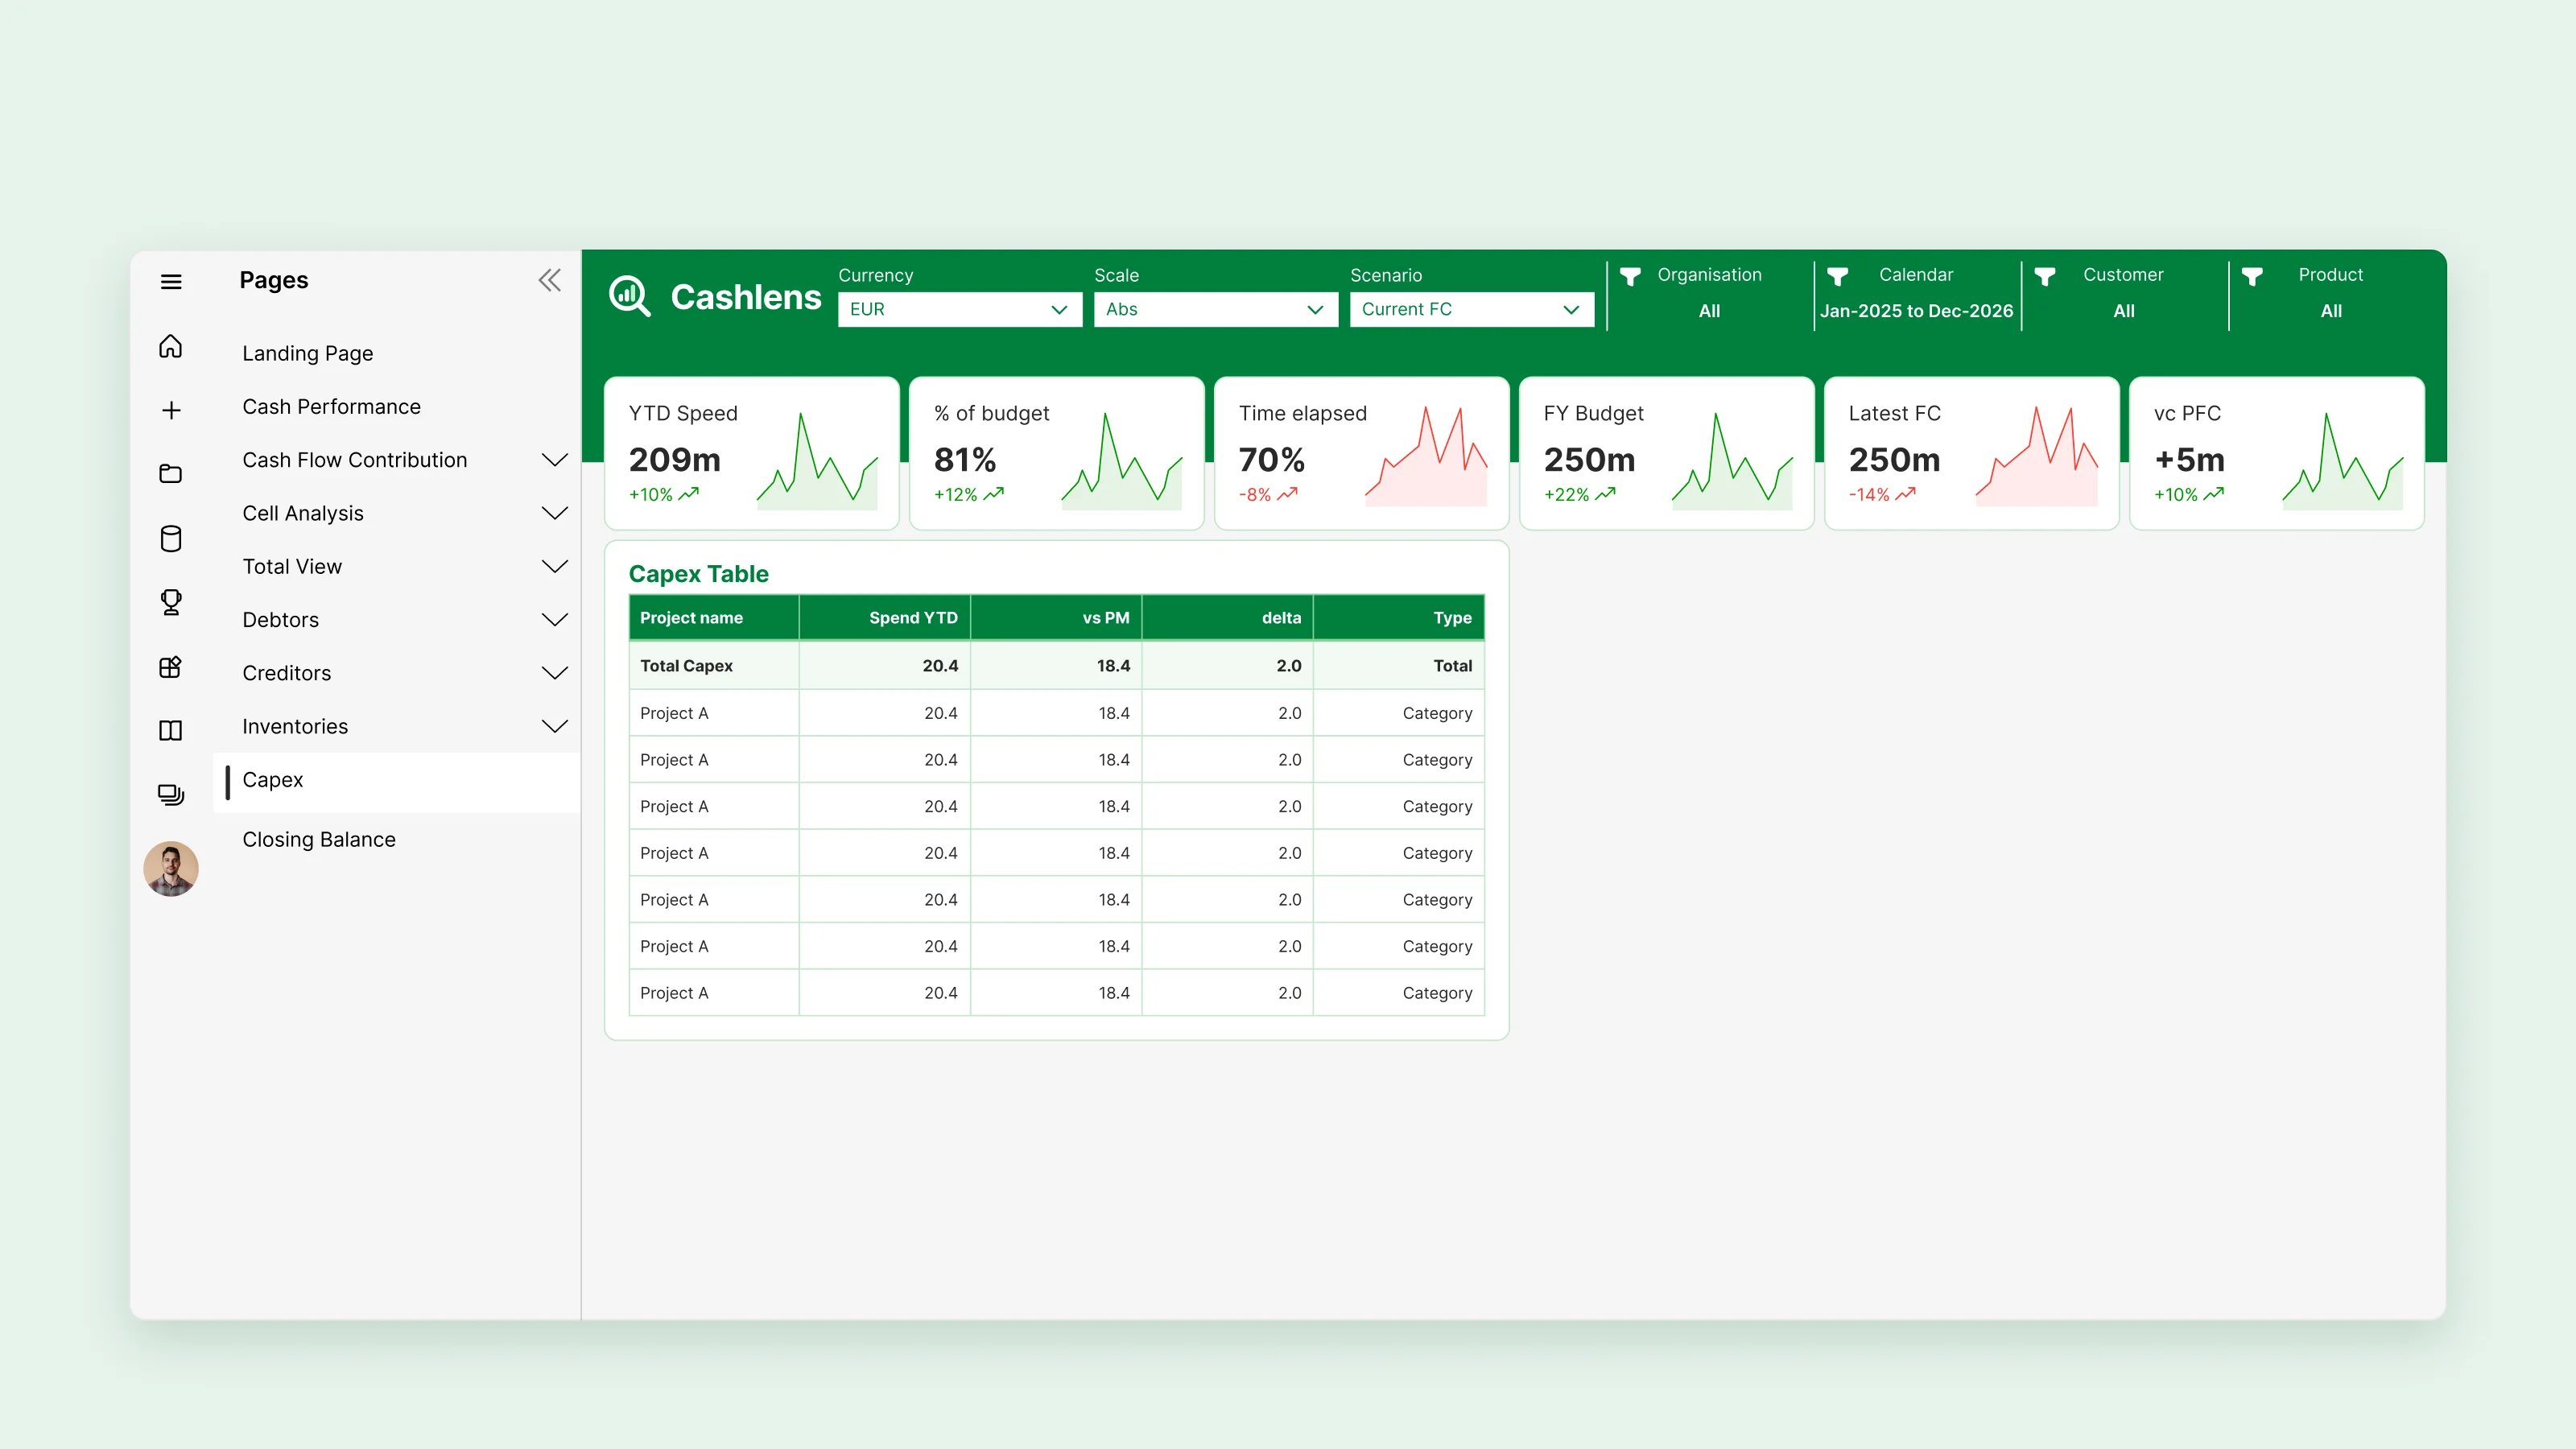This screenshot has height=1449, width=2576.
Task: Click the 81% of budget value
Action: (965, 460)
